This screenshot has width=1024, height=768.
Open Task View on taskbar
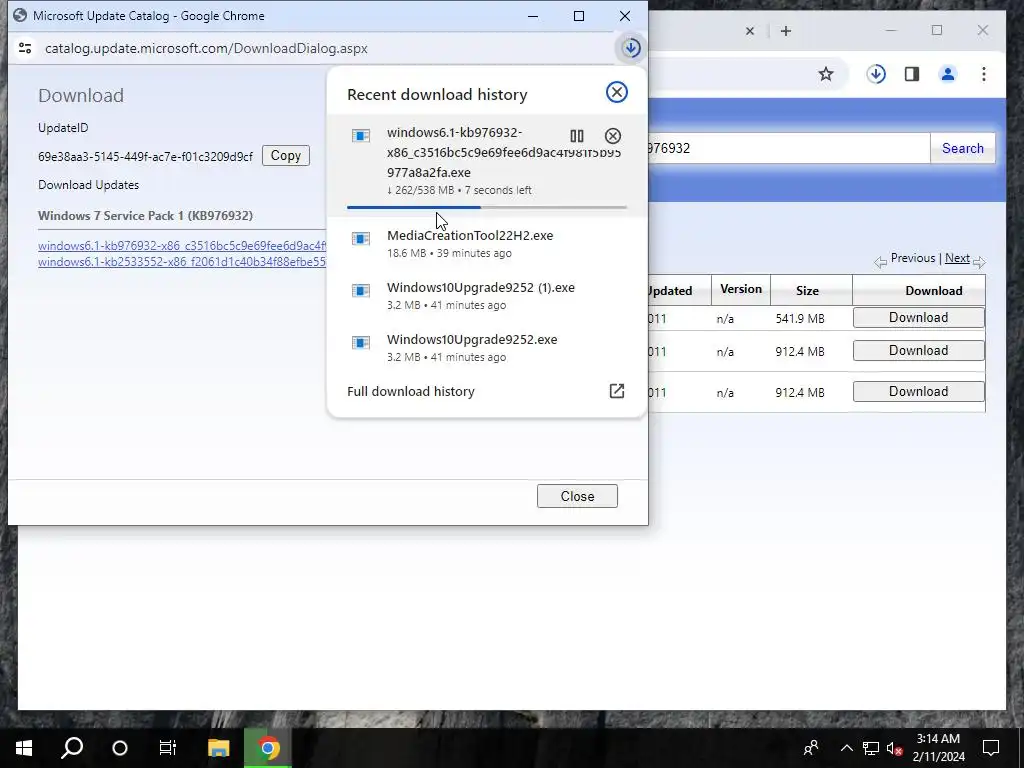168,748
